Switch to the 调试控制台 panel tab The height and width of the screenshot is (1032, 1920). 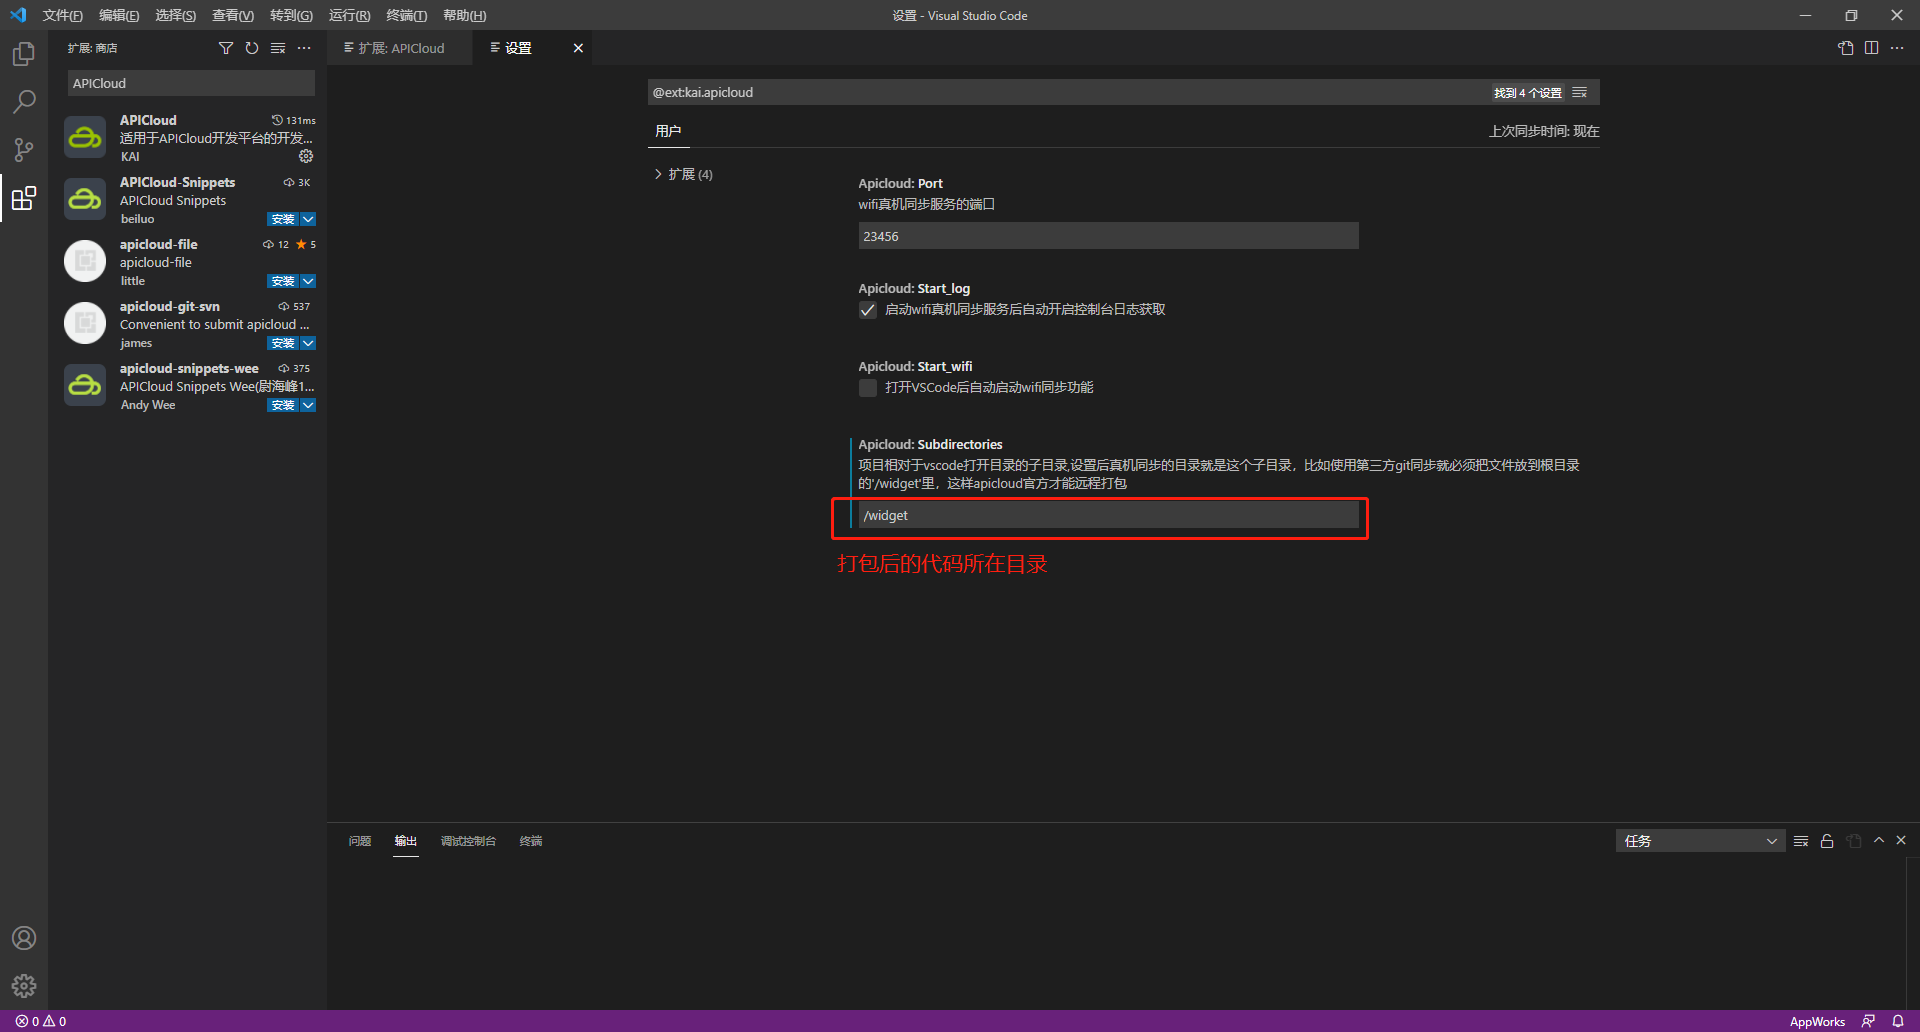coord(468,841)
